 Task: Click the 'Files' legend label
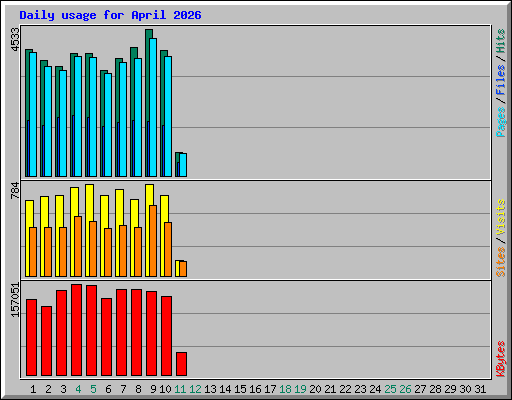500,79
